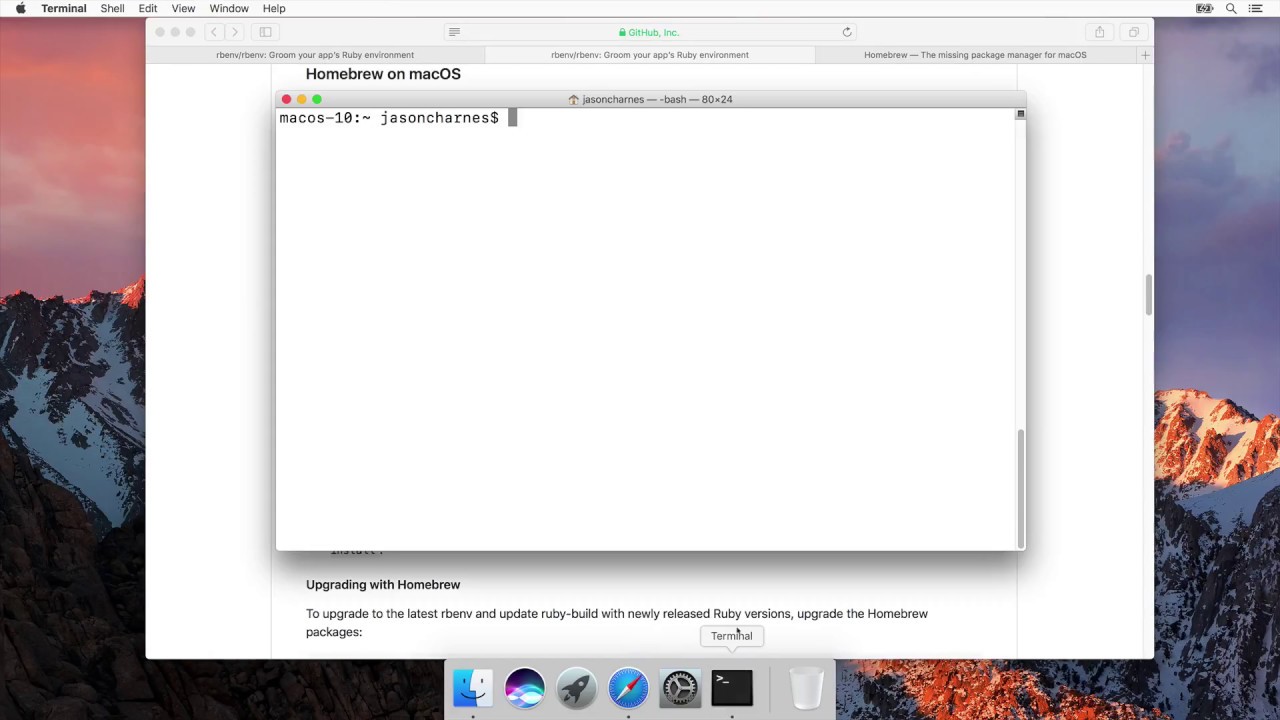Click Safari's forward navigation arrow
Screen dimensions: 1280x720
235,32
